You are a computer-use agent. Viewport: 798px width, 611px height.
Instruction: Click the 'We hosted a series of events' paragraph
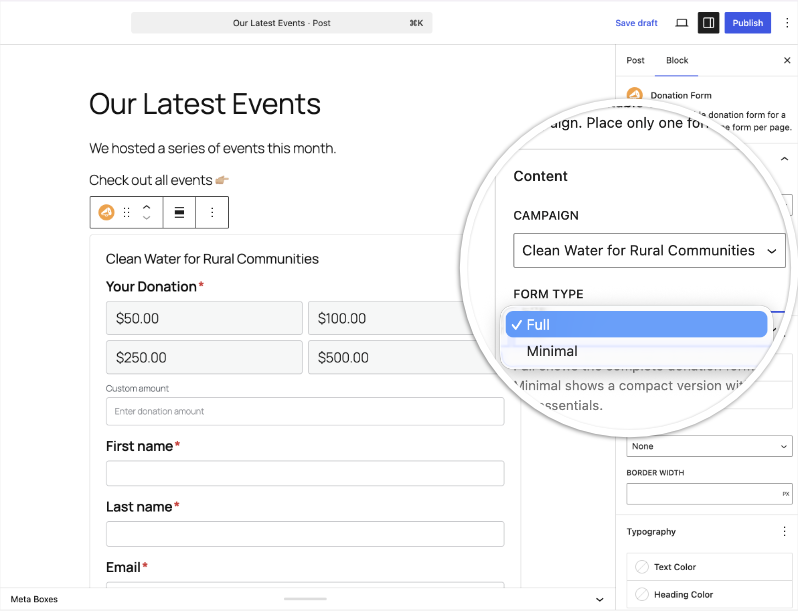212,148
